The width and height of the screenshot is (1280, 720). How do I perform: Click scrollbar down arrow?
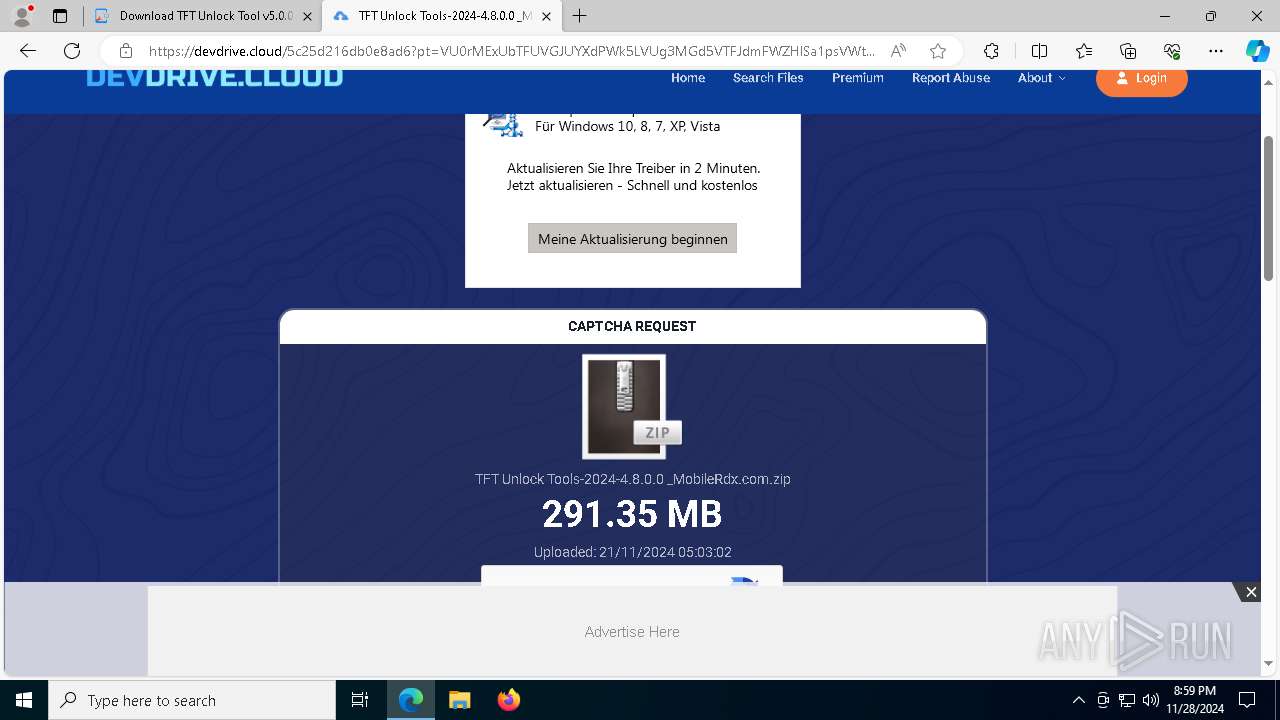click(x=1269, y=663)
